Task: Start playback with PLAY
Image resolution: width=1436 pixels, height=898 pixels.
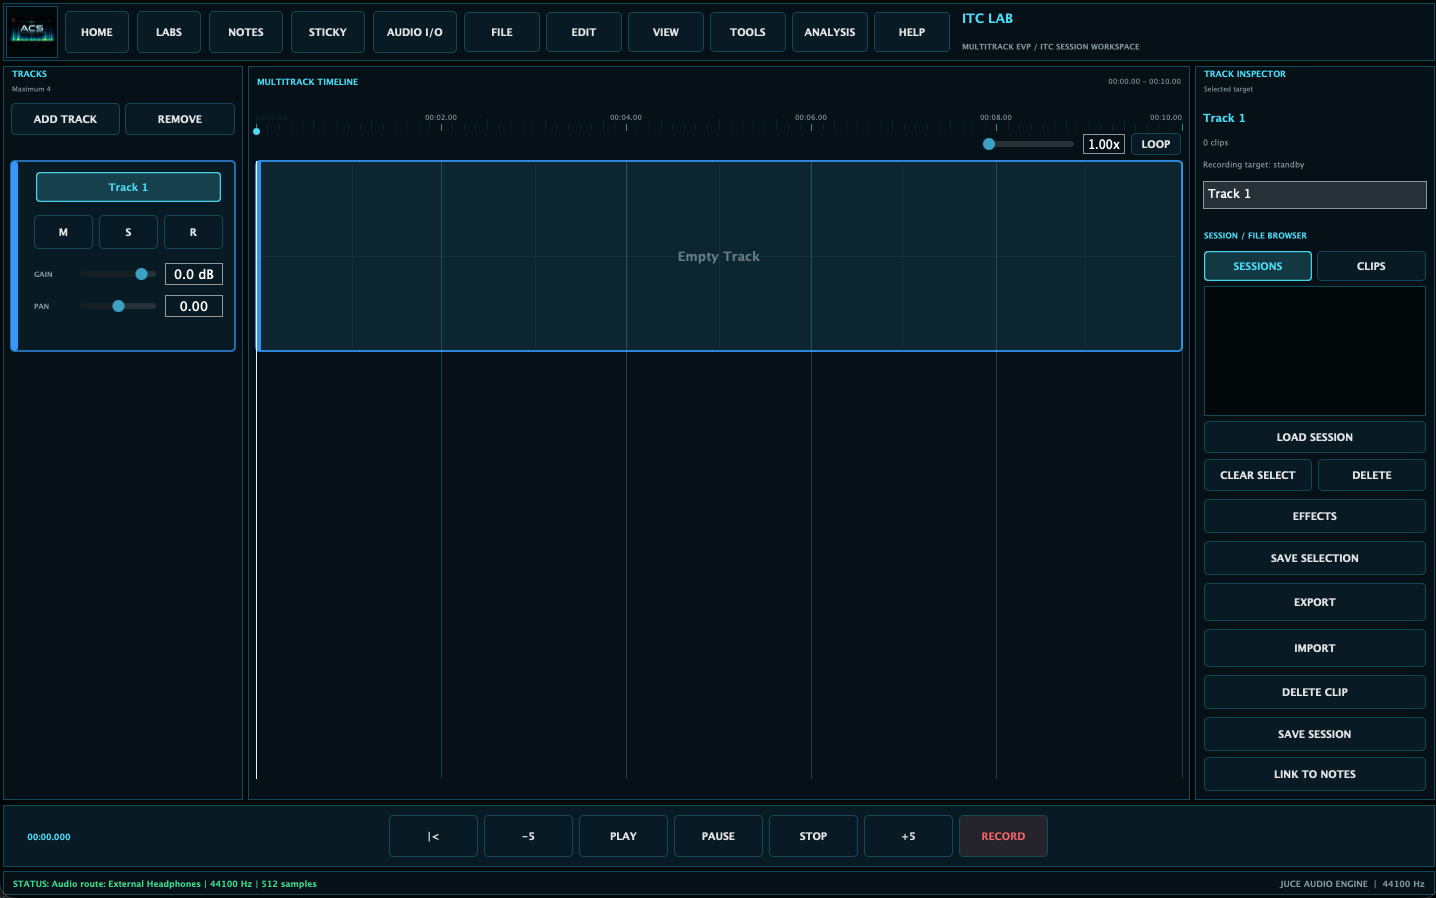Action: point(623,836)
